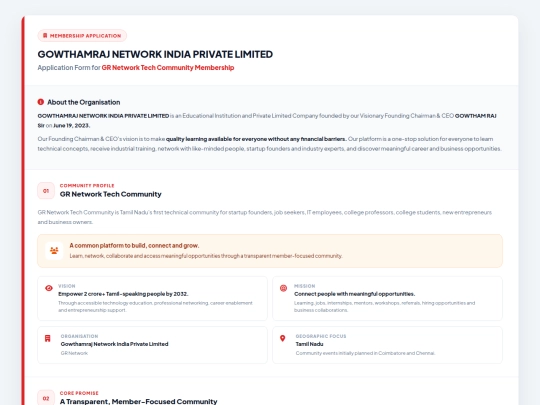Click the About the Organisation heading
Viewport: 540px width, 405px height.
pos(84,102)
